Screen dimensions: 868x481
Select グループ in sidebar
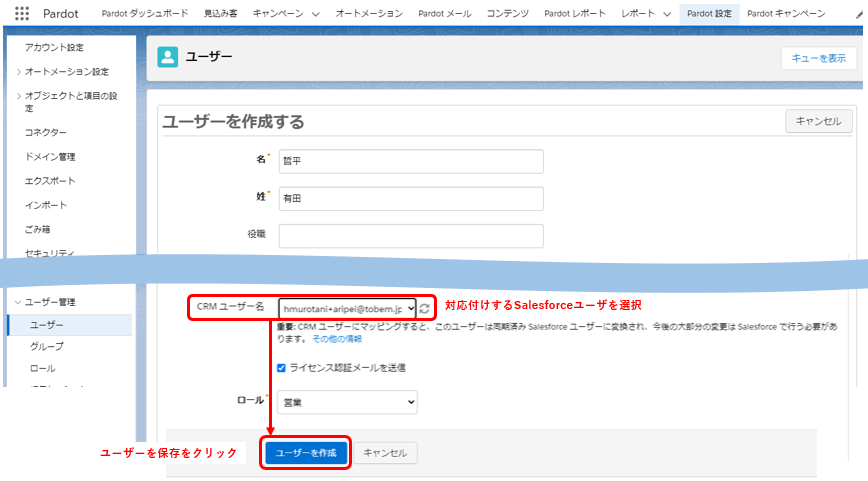(46, 346)
